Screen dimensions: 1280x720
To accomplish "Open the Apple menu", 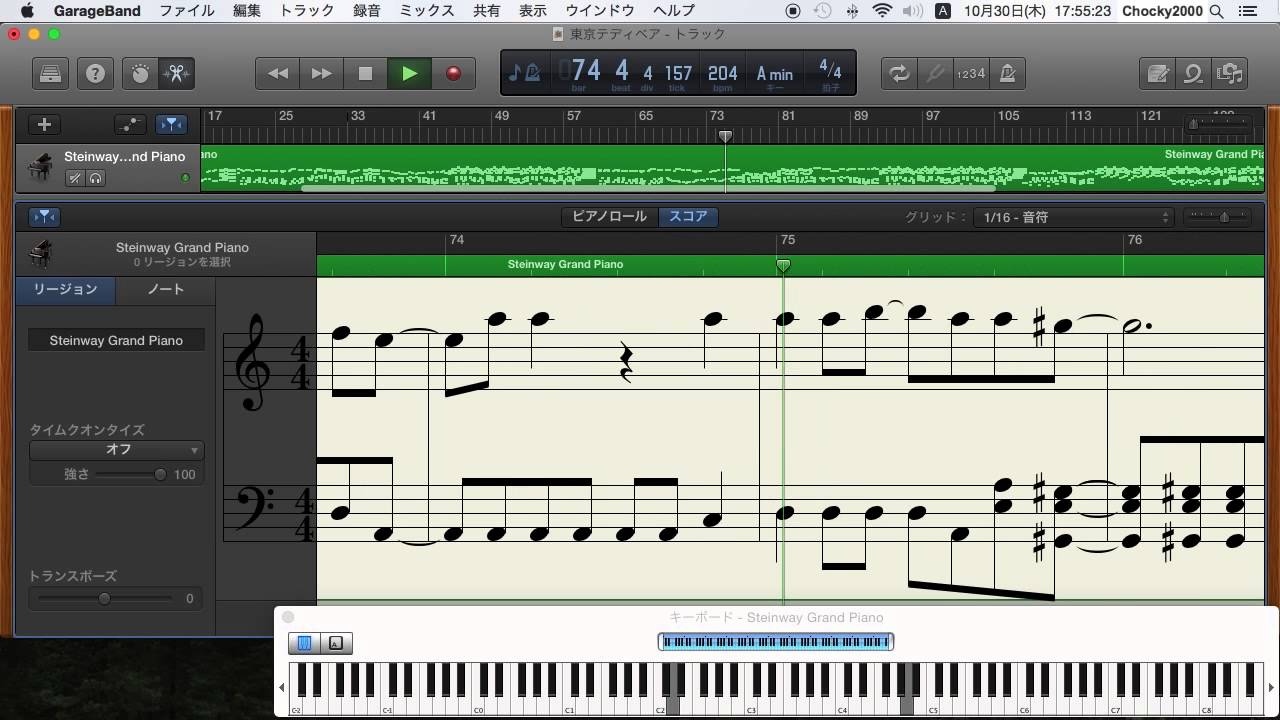I will click(27, 11).
